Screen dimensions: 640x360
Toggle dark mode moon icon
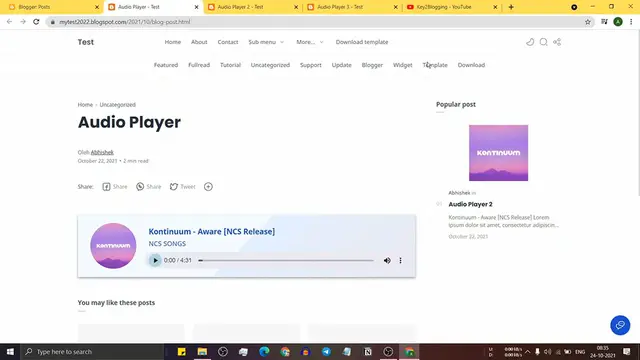click(530, 42)
